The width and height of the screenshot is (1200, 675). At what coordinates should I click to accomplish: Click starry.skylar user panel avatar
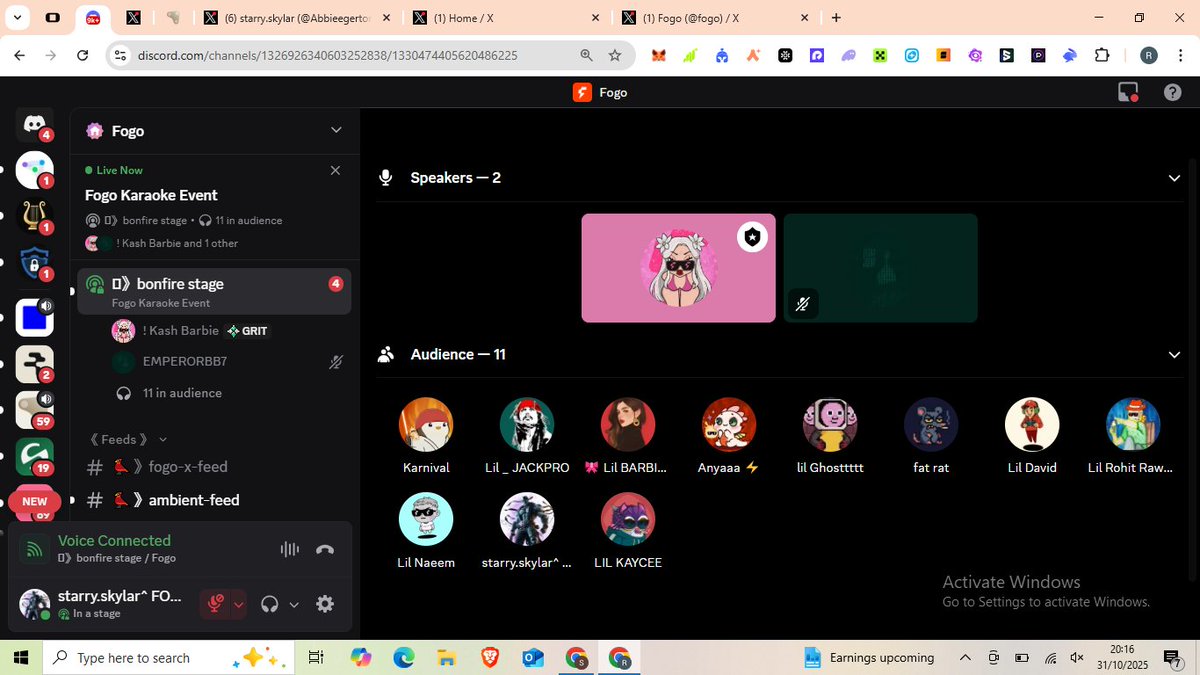pyautogui.click(x=35, y=604)
